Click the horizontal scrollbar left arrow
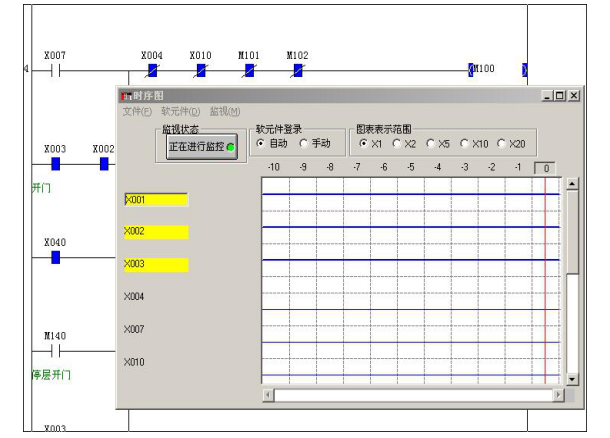The width and height of the screenshot is (610, 438). 268,395
